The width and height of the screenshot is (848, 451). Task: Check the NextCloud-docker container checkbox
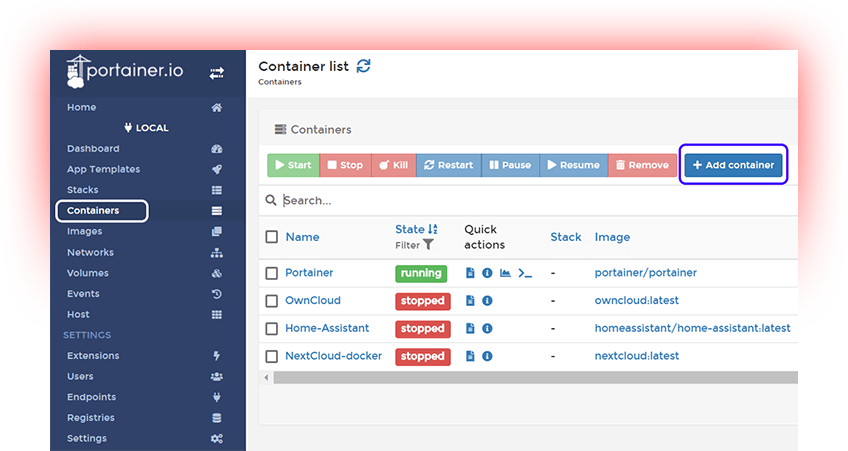[271, 356]
